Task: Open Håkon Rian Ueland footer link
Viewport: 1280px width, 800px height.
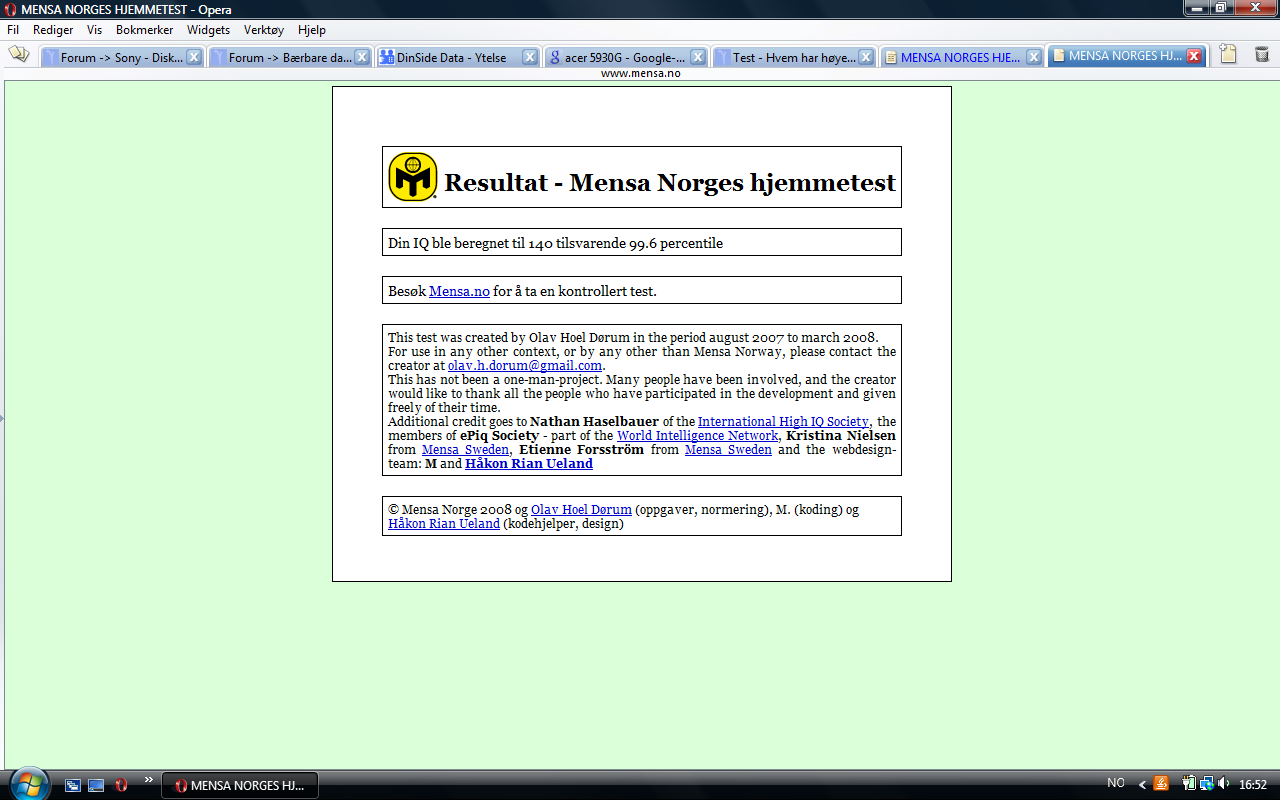Action: (444, 524)
